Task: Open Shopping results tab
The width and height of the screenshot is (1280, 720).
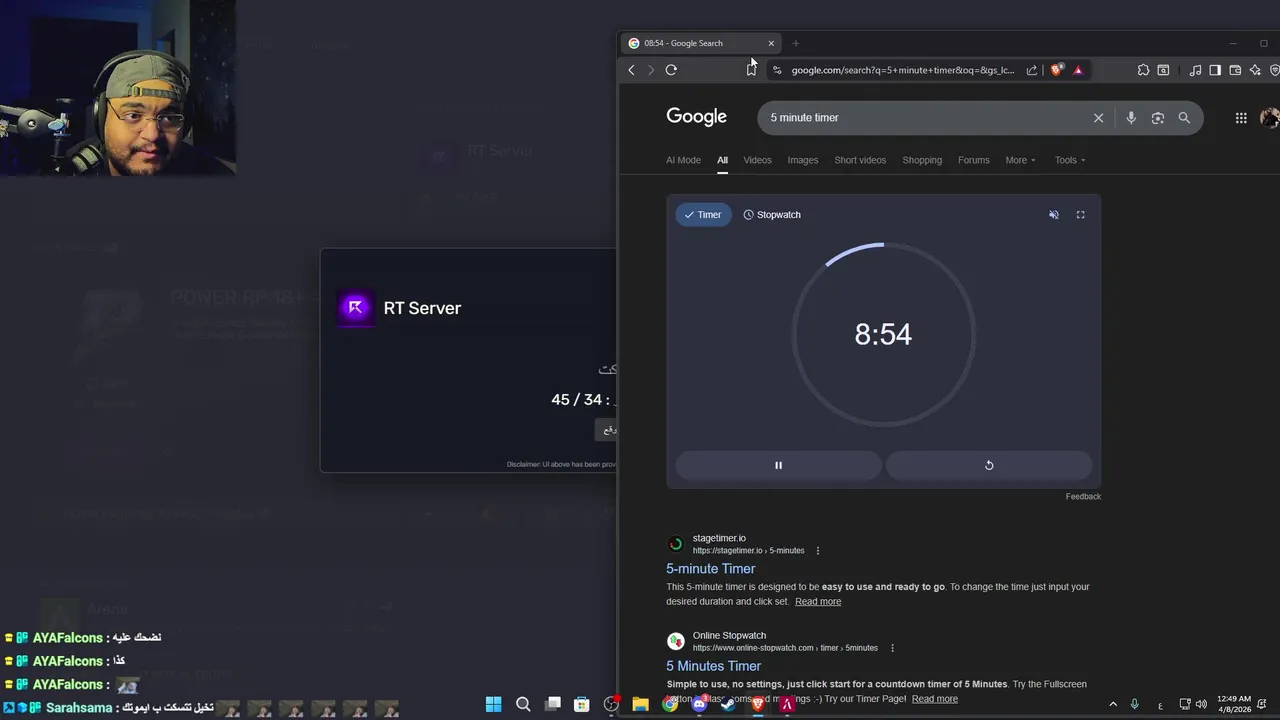Action: [922, 160]
